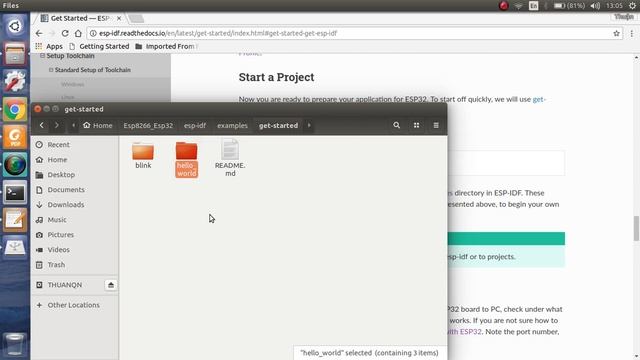This screenshot has width=640, height=360.
Task: Open Chrome three-dot menu
Action: click(x=631, y=33)
